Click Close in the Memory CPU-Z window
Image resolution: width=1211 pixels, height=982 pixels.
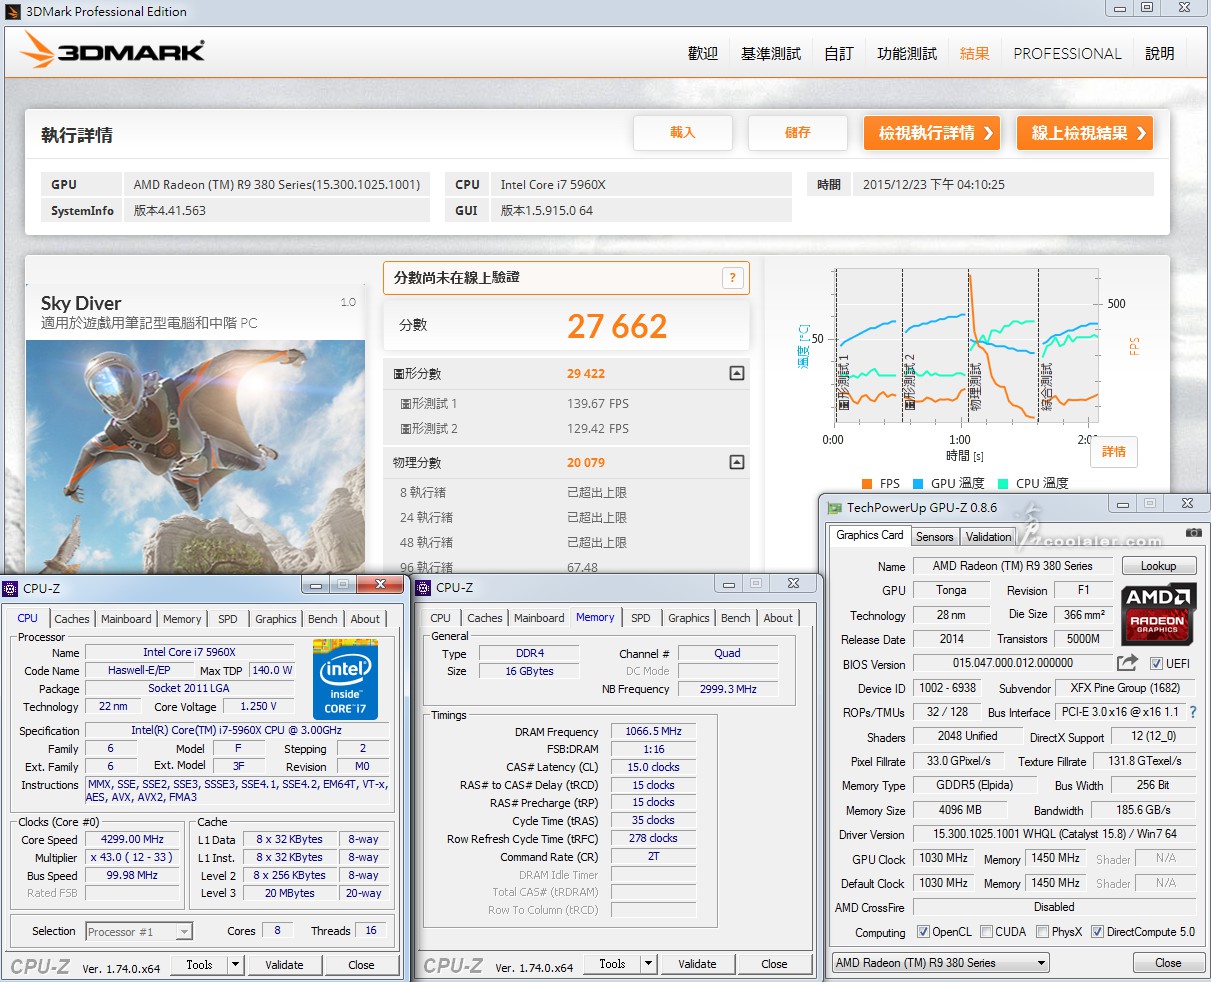coord(774,964)
